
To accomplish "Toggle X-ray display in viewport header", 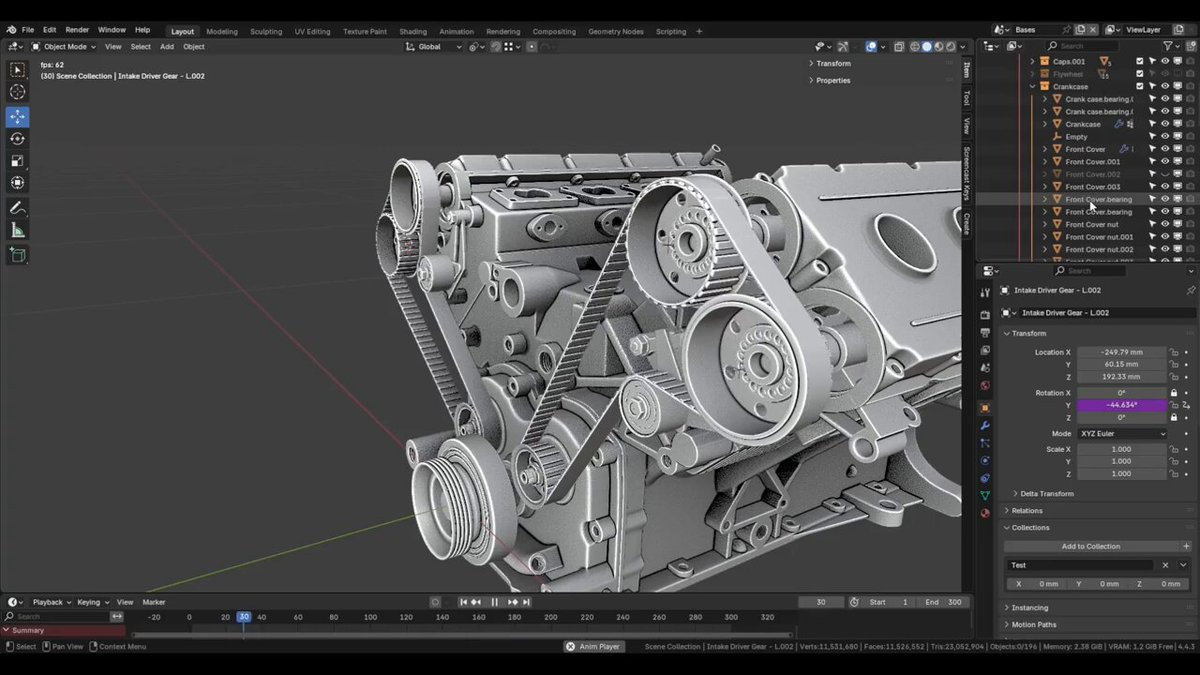I will (x=898, y=46).
